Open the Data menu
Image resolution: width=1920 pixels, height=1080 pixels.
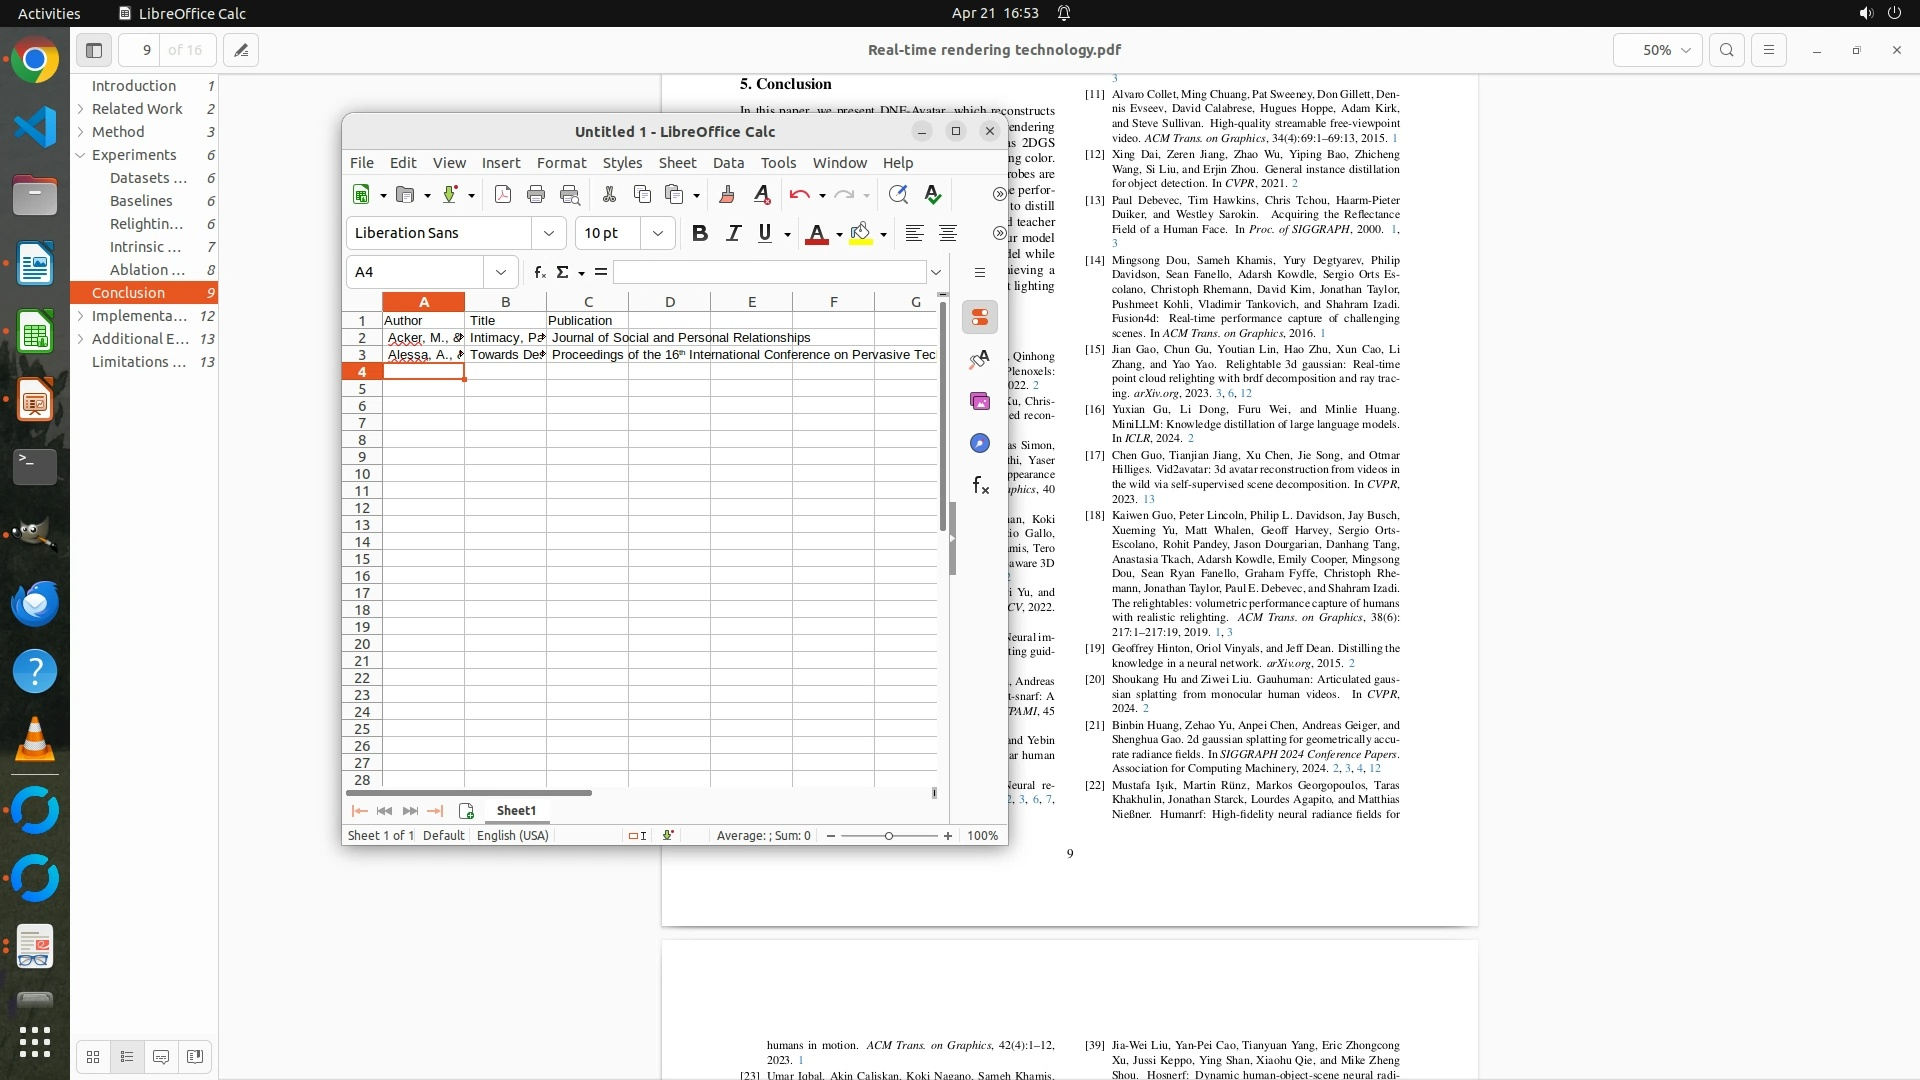click(728, 163)
